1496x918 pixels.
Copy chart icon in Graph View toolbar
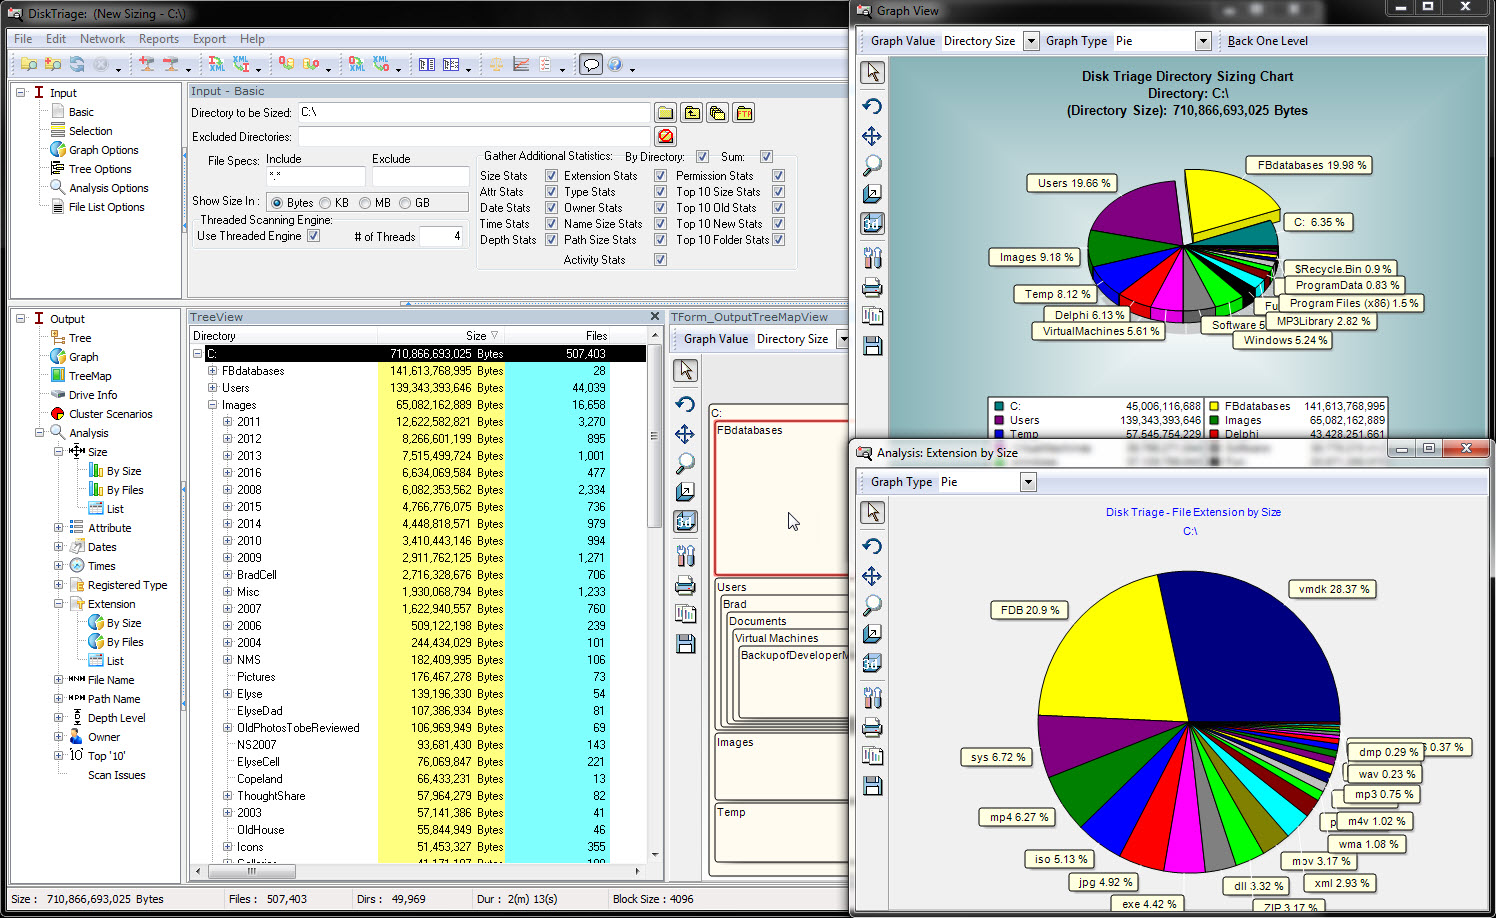pos(872,316)
